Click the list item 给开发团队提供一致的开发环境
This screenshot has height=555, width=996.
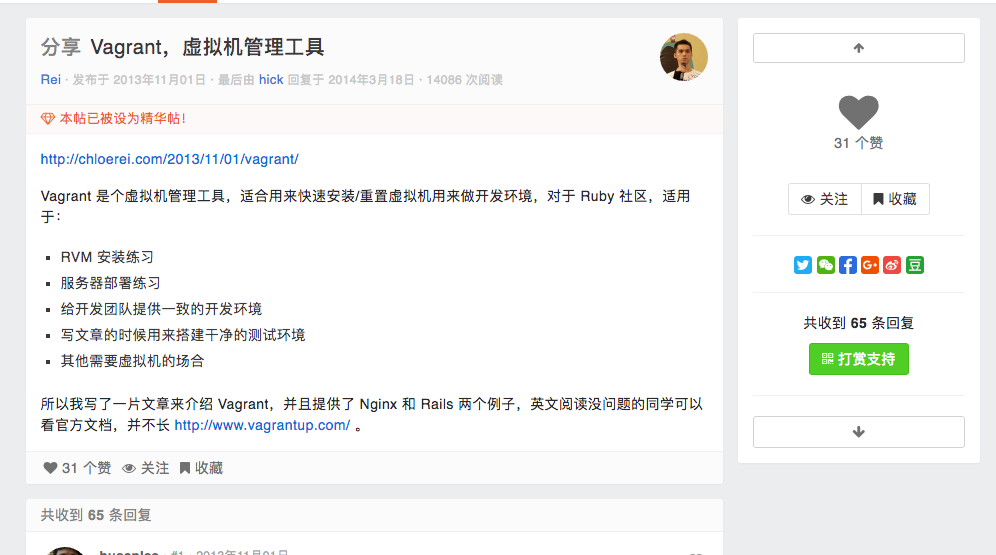pyautogui.click(x=161, y=309)
